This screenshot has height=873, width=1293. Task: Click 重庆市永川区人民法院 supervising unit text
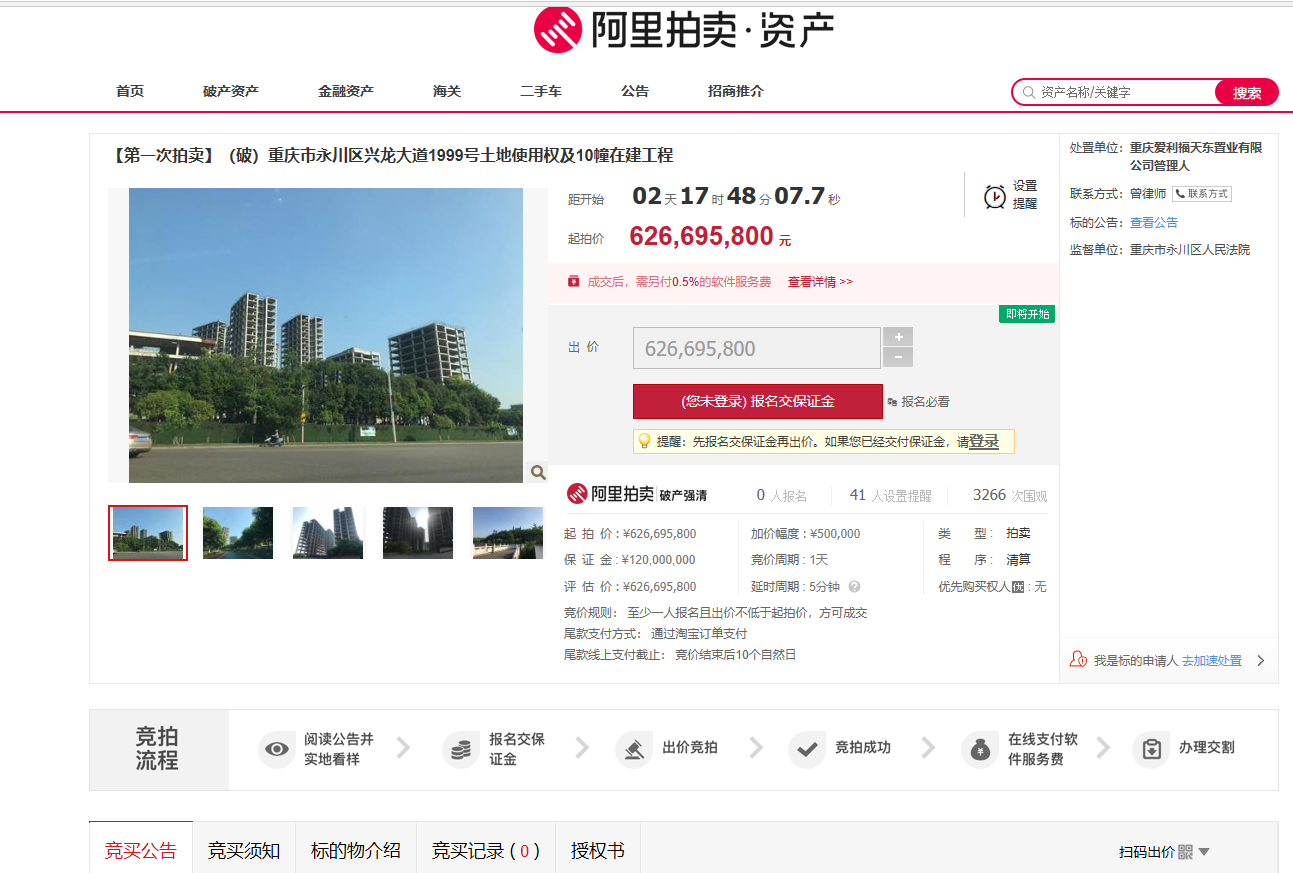point(1190,250)
